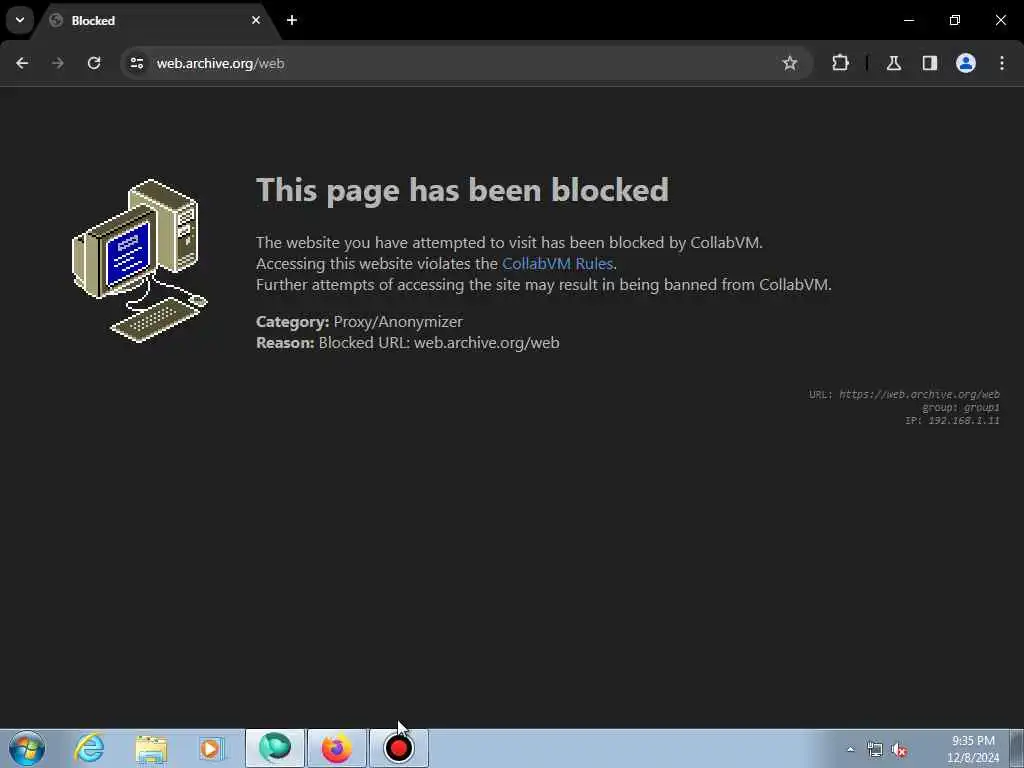The width and height of the screenshot is (1024, 768).
Task: Close the browser window
Action: (x=1000, y=20)
